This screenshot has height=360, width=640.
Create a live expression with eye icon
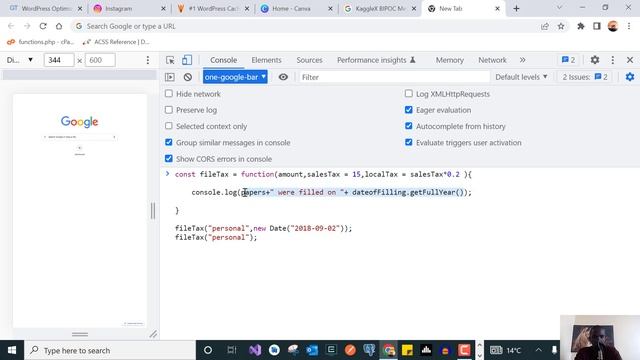283,77
